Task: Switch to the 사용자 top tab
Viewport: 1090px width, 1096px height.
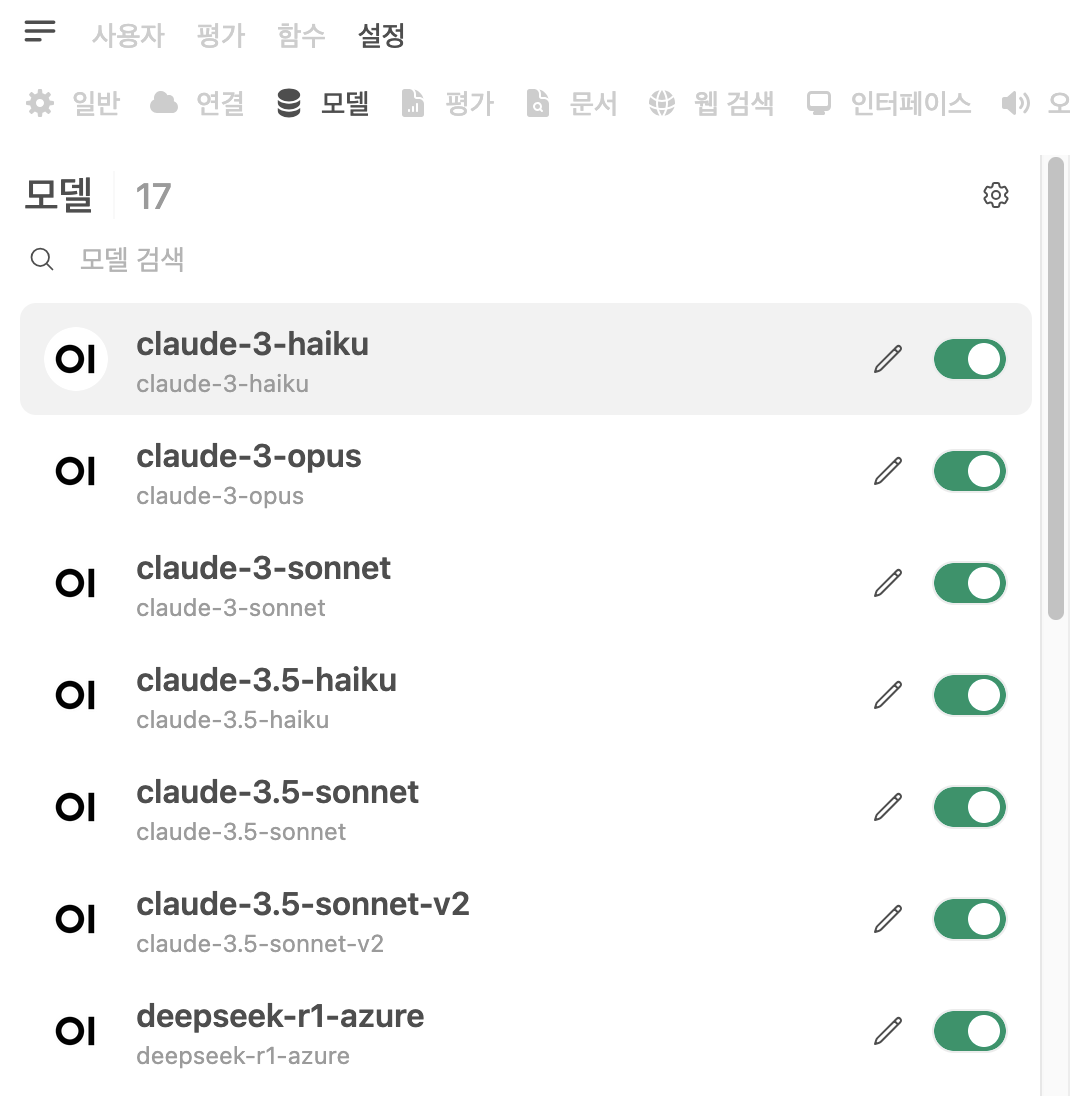Action: 128,35
